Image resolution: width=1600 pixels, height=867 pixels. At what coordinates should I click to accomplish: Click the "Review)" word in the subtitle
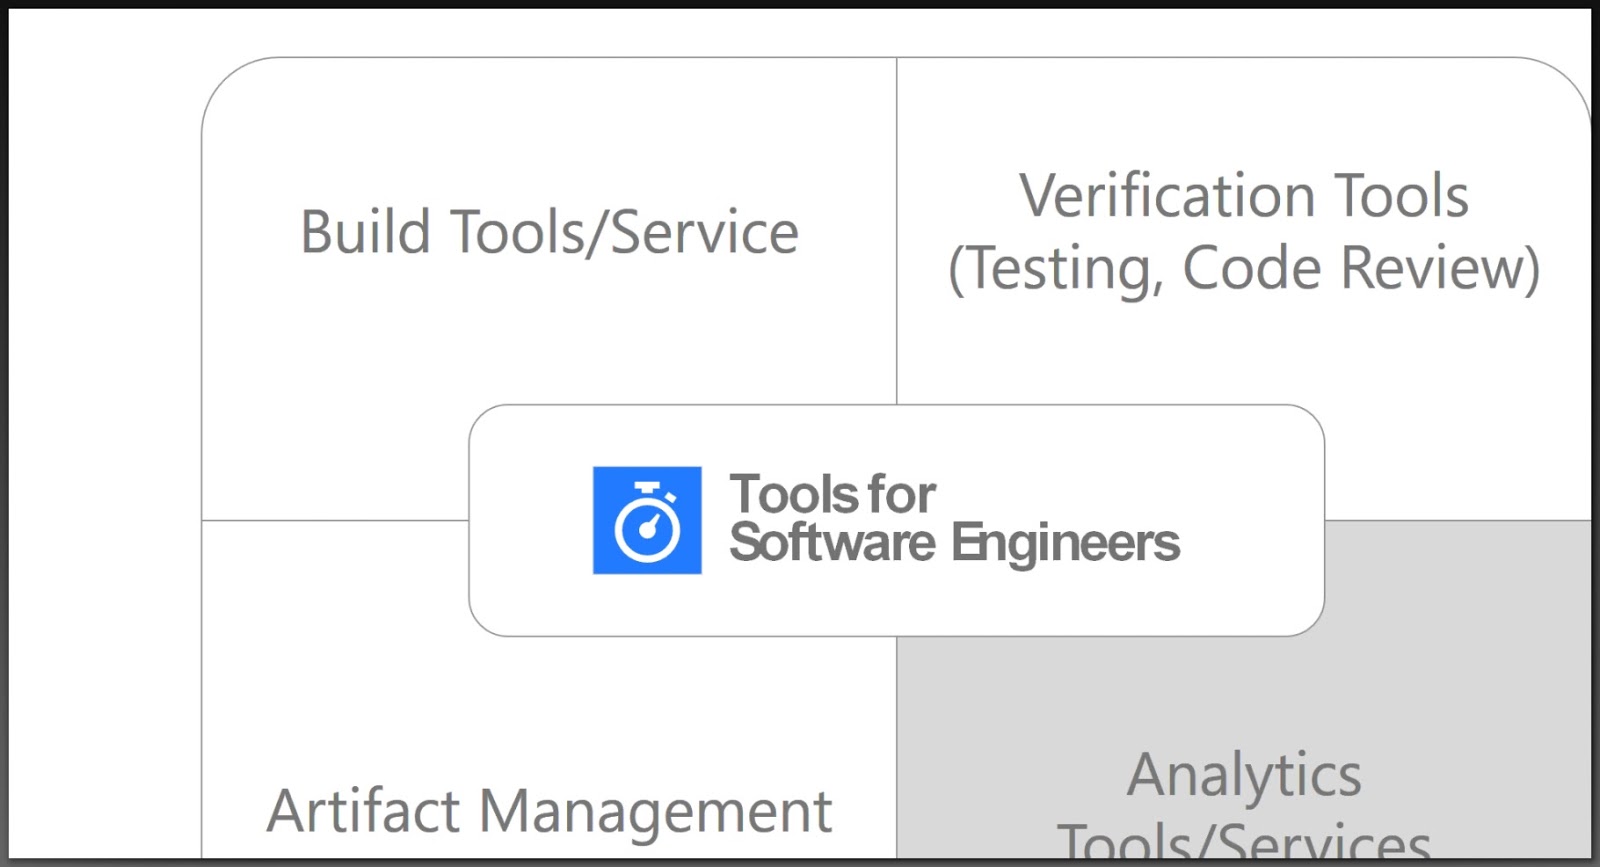[x=1440, y=270]
